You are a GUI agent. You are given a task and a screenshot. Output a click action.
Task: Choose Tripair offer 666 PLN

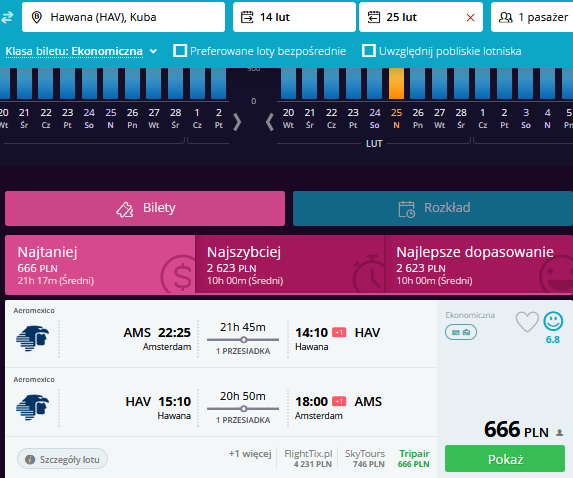tap(414, 459)
